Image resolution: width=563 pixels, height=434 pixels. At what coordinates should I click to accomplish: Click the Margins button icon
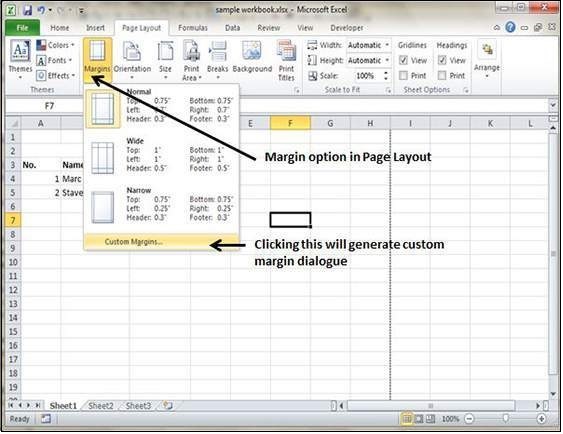click(97, 51)
